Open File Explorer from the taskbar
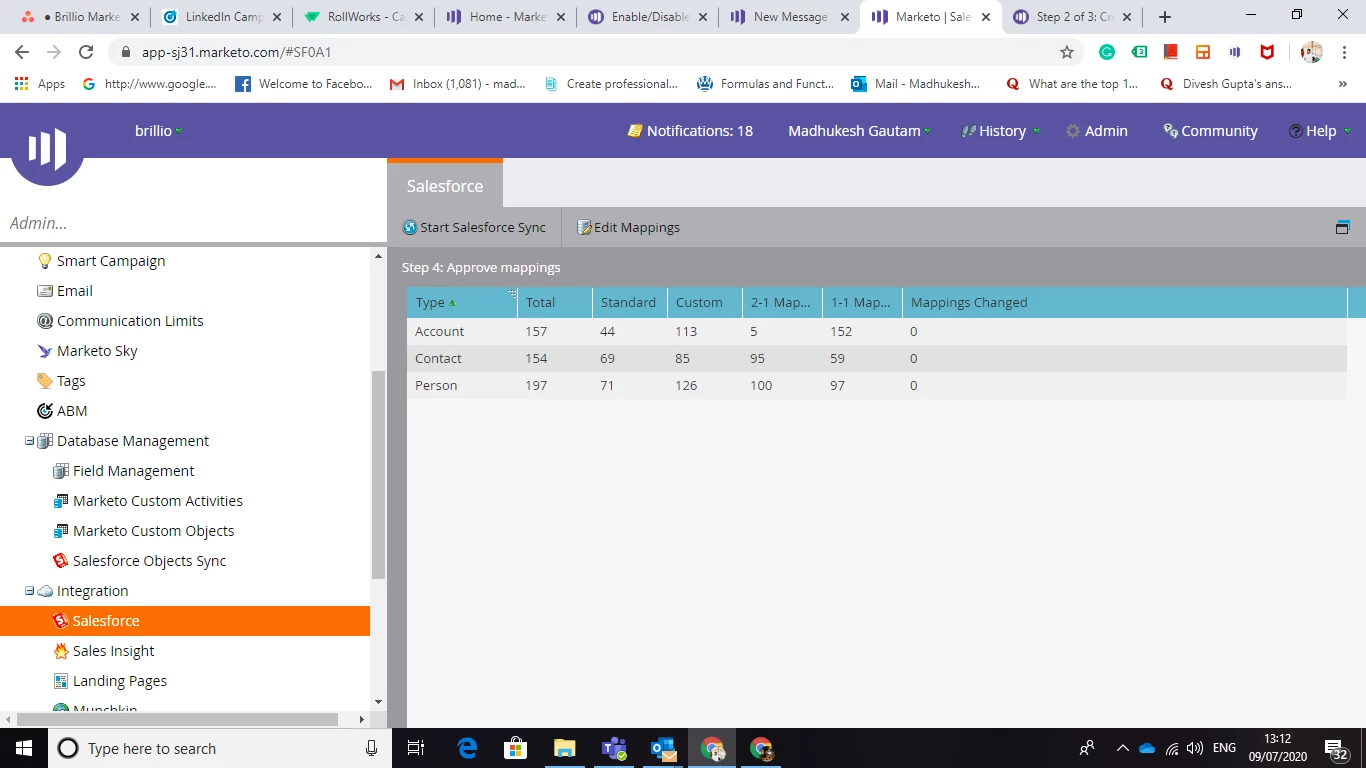Viewport: 1366px width, 768px height. [x=564, y=748]
